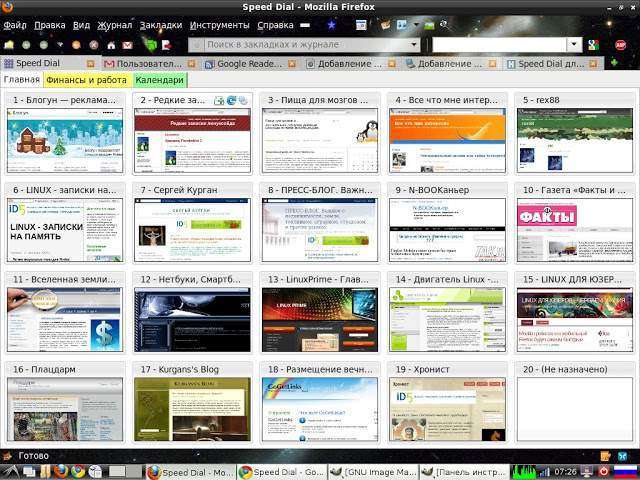The width and height of the screenshot is (640, 480).
Task: Click the orange icon in the status bar
Action: (605, 456)
